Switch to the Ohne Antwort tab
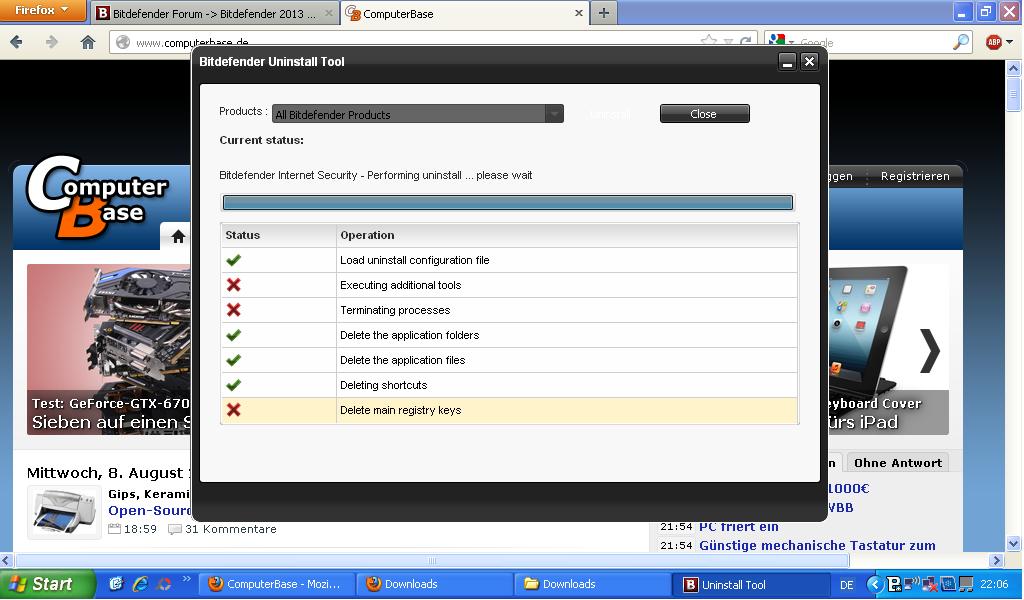Viewport: 1024px width, 600px height. (x=898, y=463)
